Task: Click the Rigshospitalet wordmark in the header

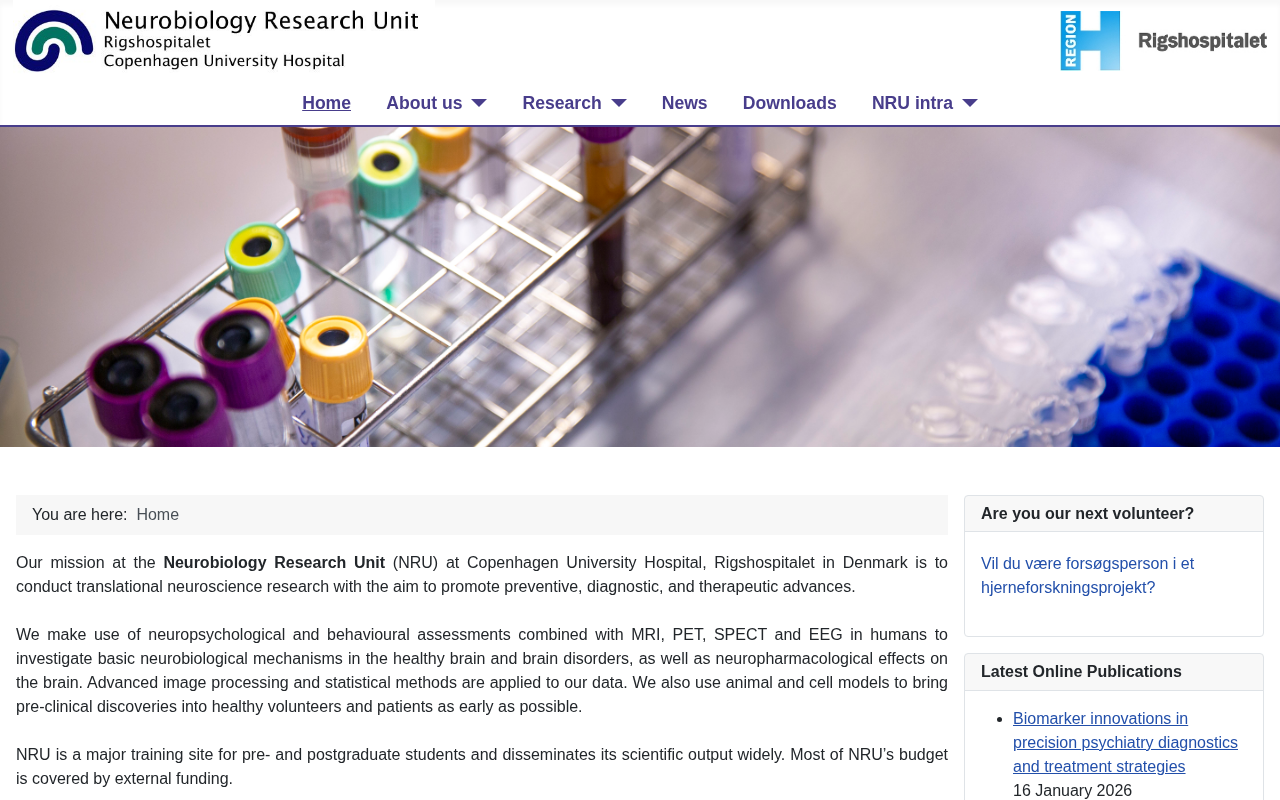Action: (x=1202, y=41)
